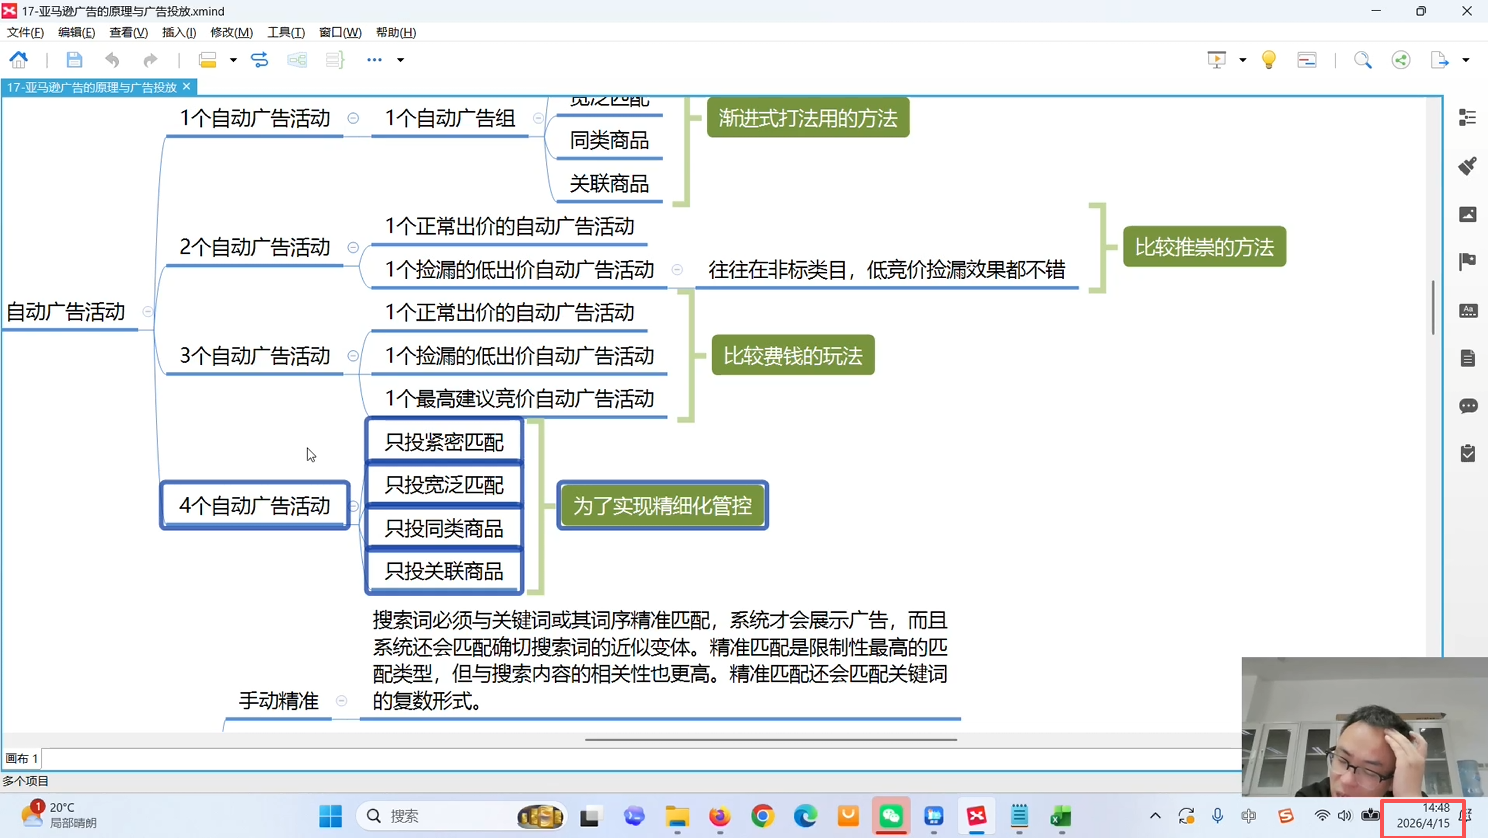Open WeChat from the taskbar
The image size is (1488, 838).
pos(890,816)
